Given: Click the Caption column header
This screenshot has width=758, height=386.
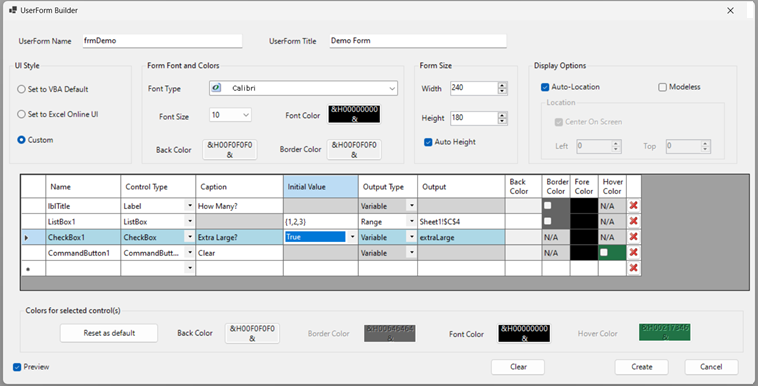Looking at the screenshot, I should pos(239,187).
